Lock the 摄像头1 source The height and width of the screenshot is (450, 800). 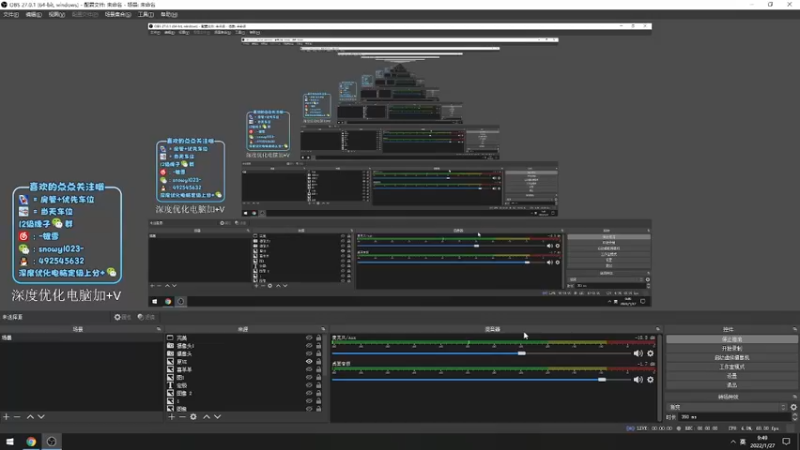[318, 345]
